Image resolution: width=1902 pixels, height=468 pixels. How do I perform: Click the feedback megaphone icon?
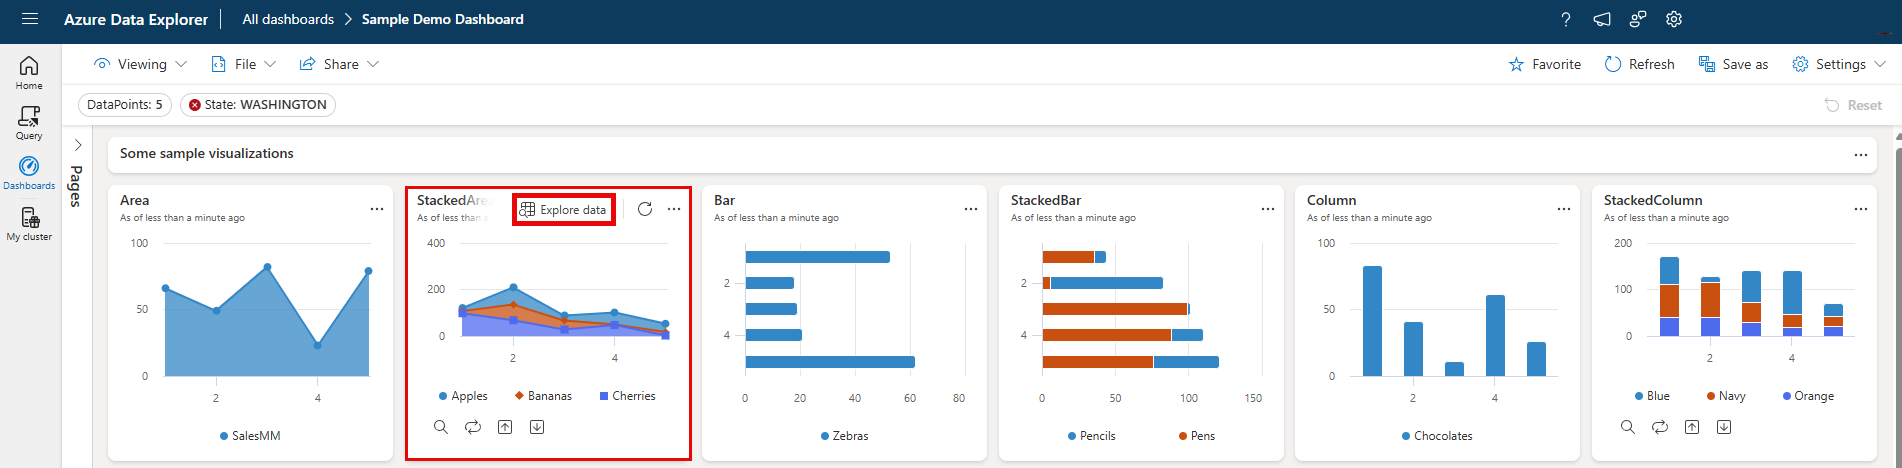1602,19
